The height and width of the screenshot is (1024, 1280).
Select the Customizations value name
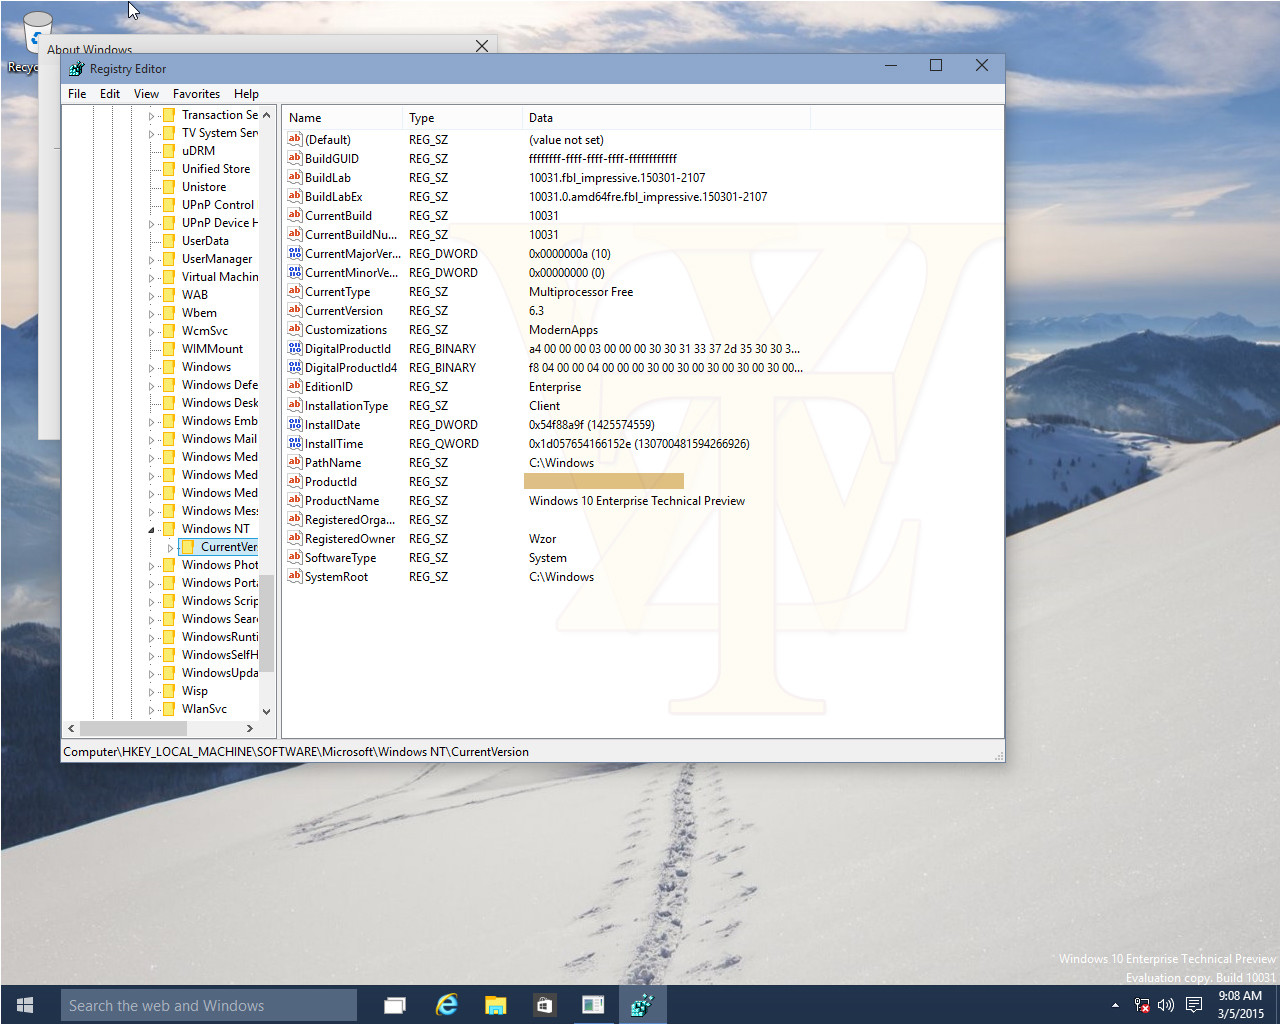[346, 329]
